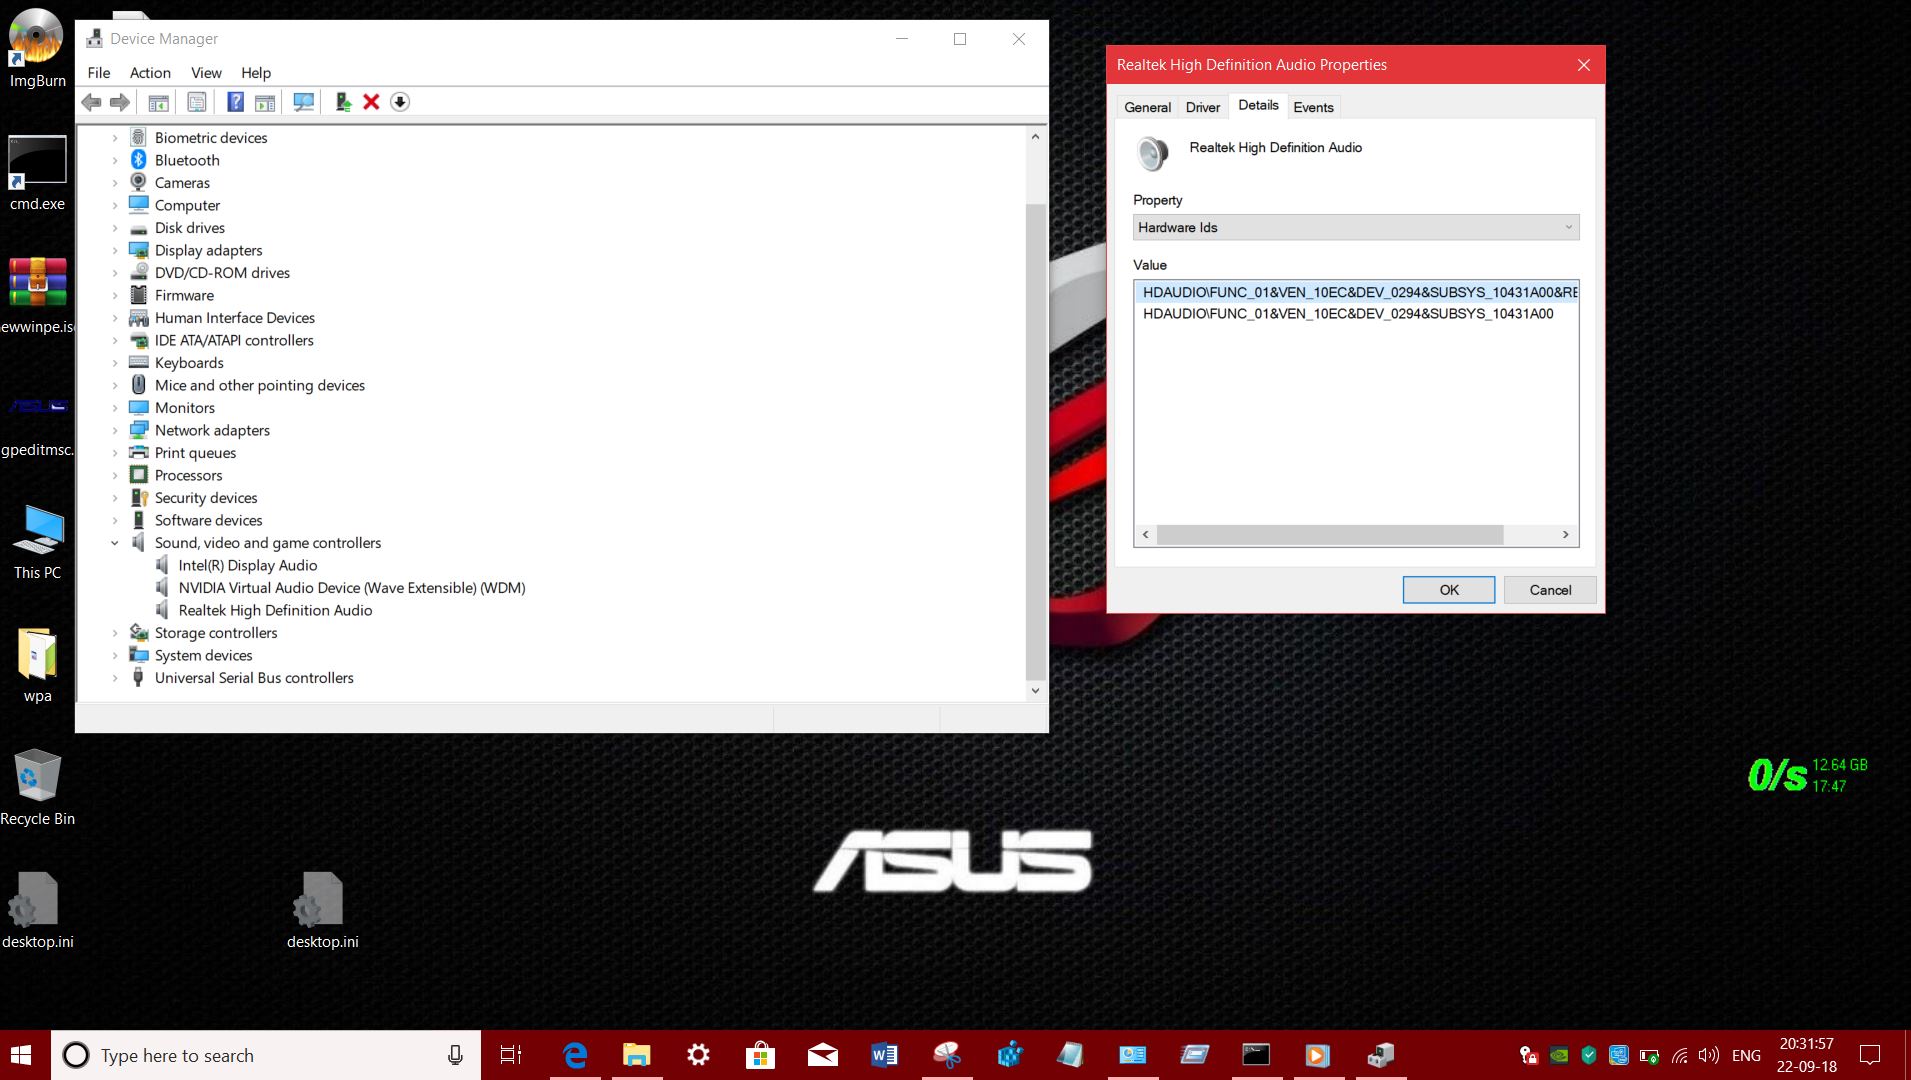The height and width of the screenshot is (1080, 1911).
Task: Expand the Biometric devices node
Action: click(115, 138)
